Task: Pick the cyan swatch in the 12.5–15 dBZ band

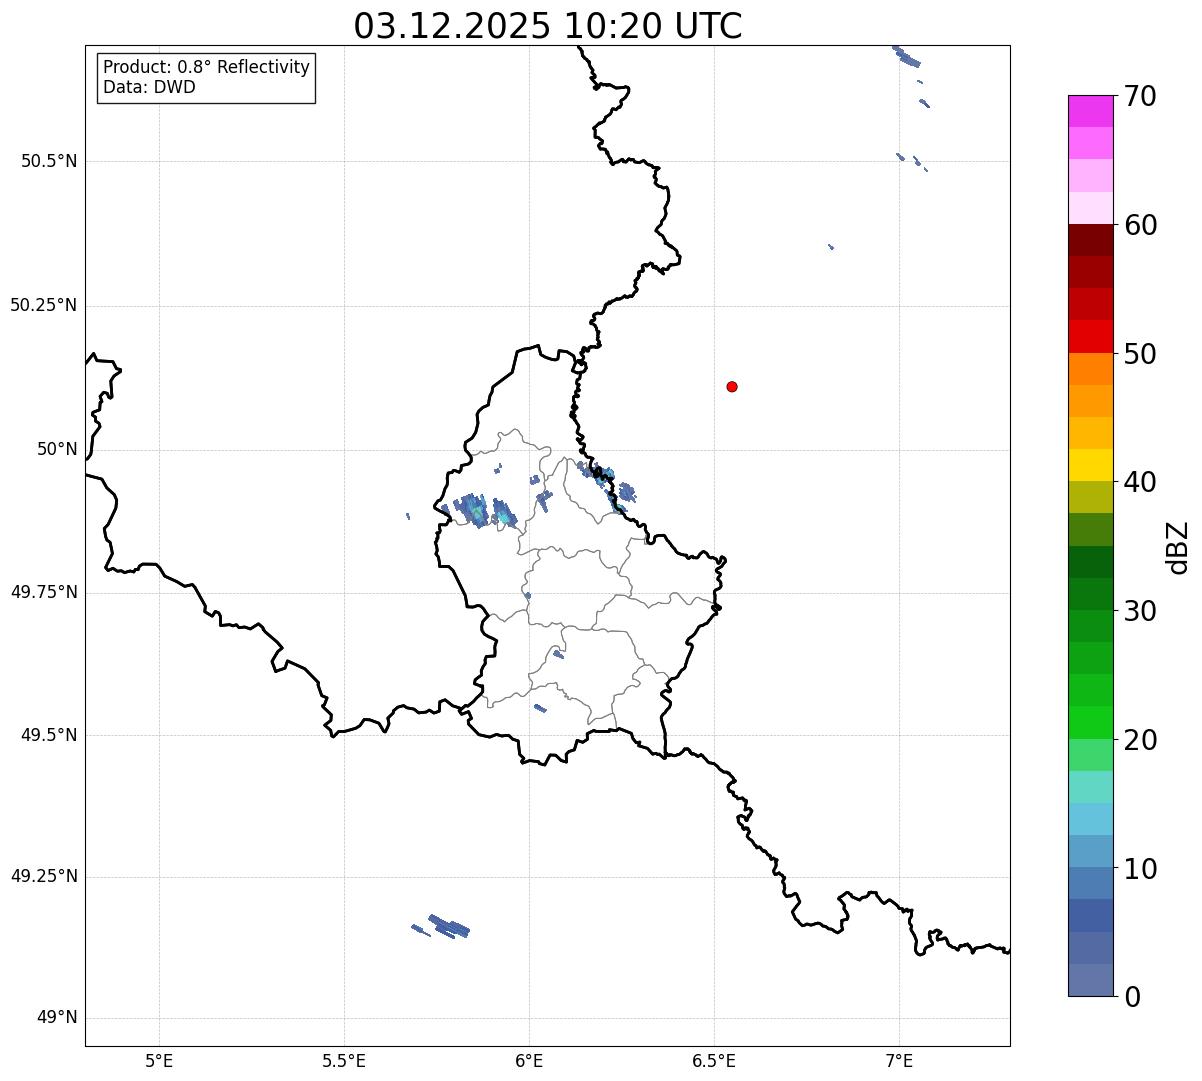Action: click(1090, 819)
